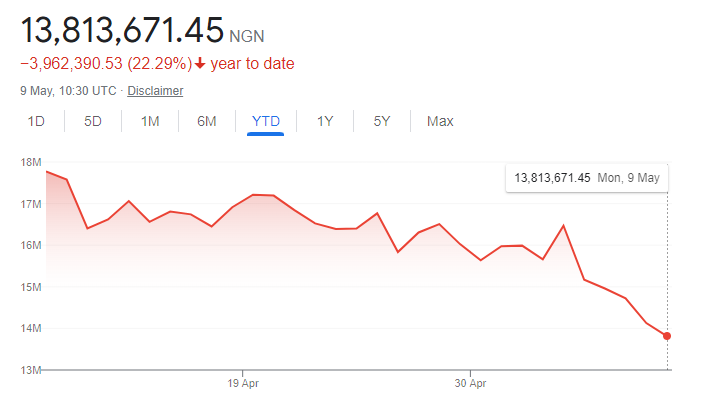The width and height of the screenshot is (701, 393).
Task: Click the large 13,813,671.45 price value
Action: (x=122, y=30)
